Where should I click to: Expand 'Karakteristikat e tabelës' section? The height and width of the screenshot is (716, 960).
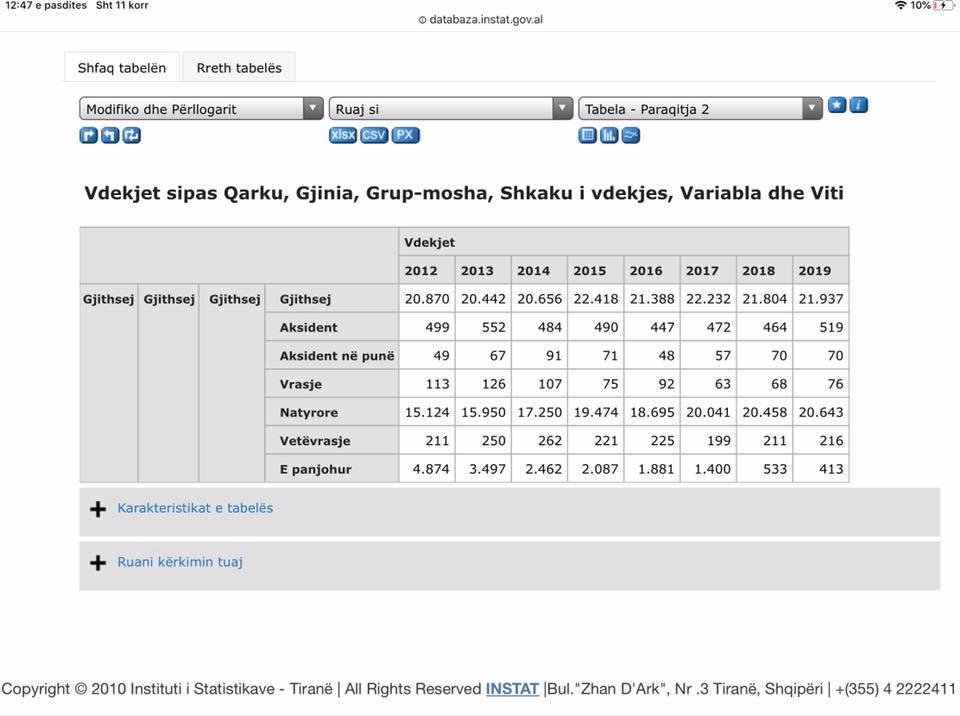click(x=195, y=508)
